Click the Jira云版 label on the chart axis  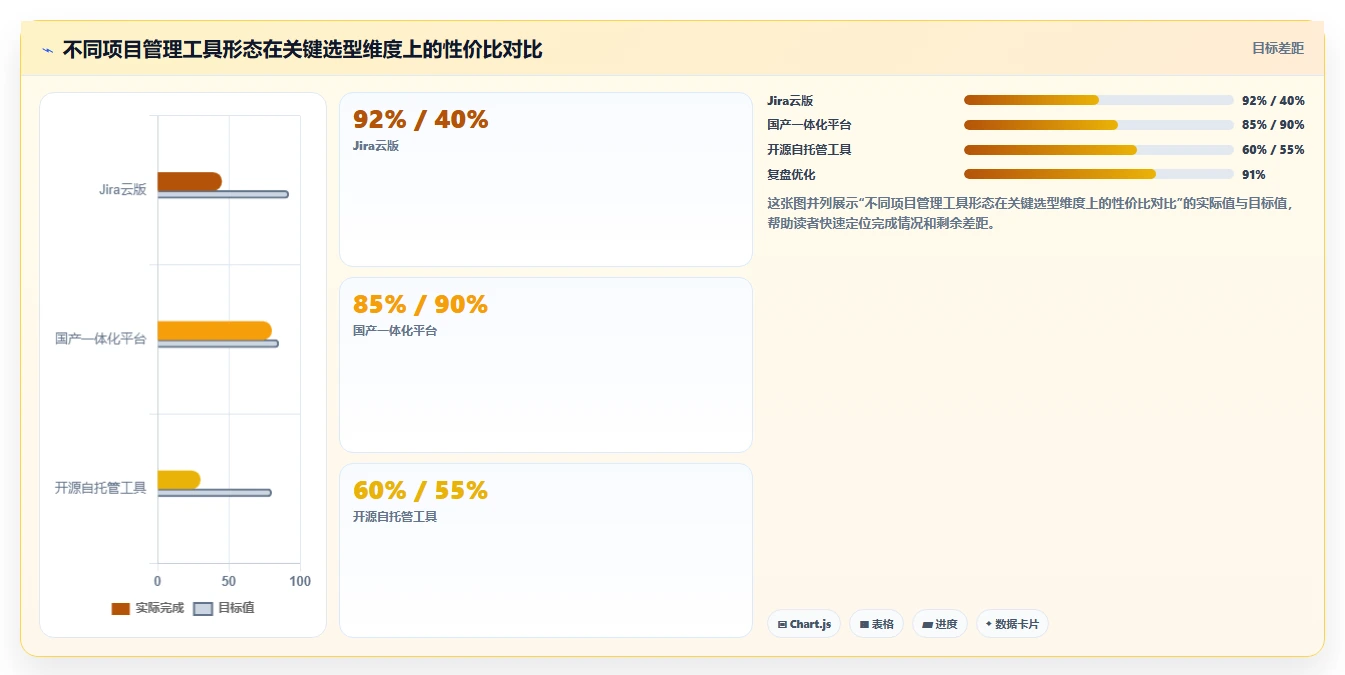coord(123,190)
